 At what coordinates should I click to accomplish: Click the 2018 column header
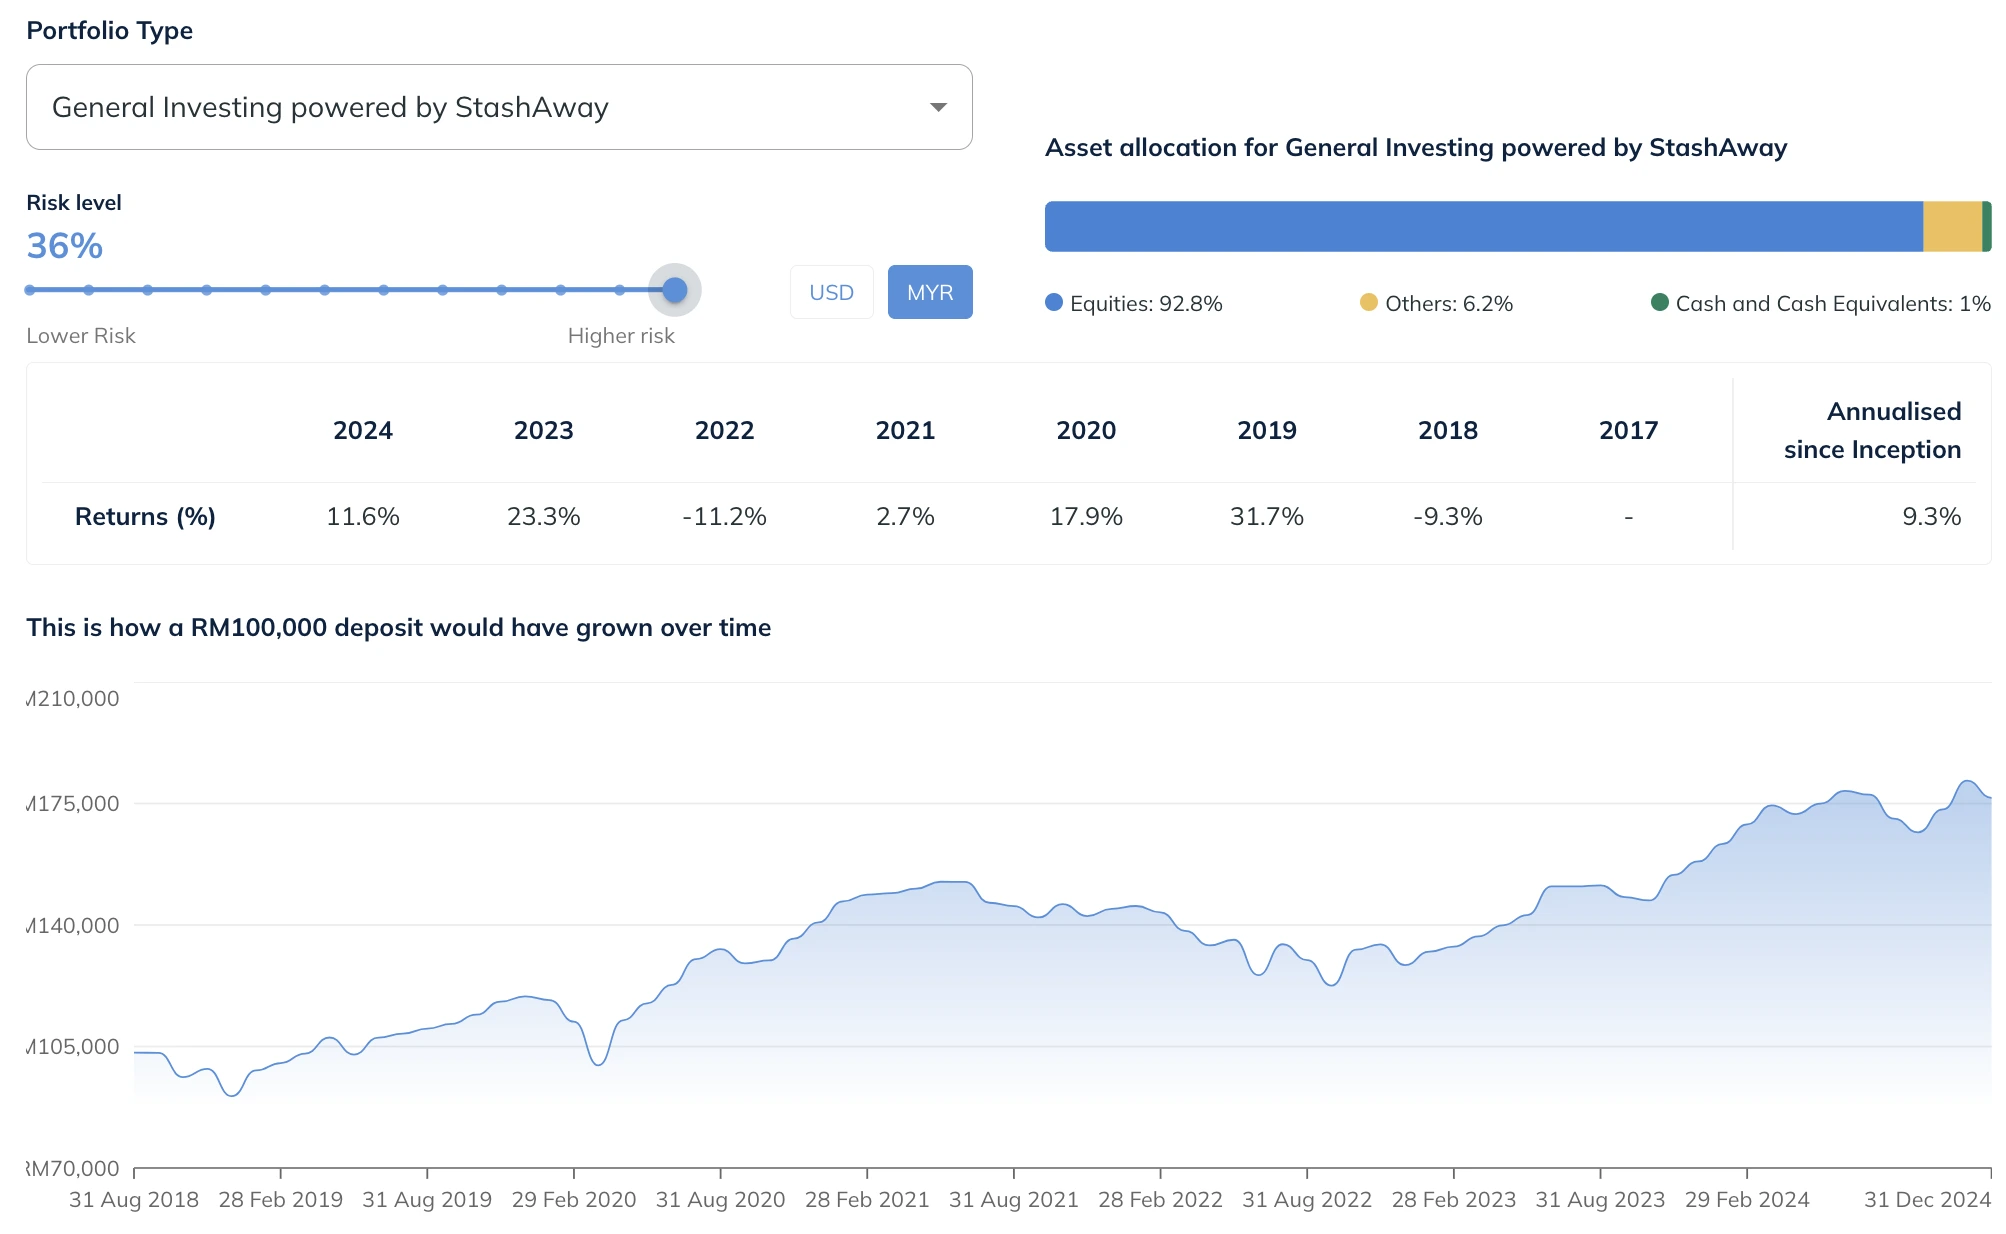(x=1448, y=430)
